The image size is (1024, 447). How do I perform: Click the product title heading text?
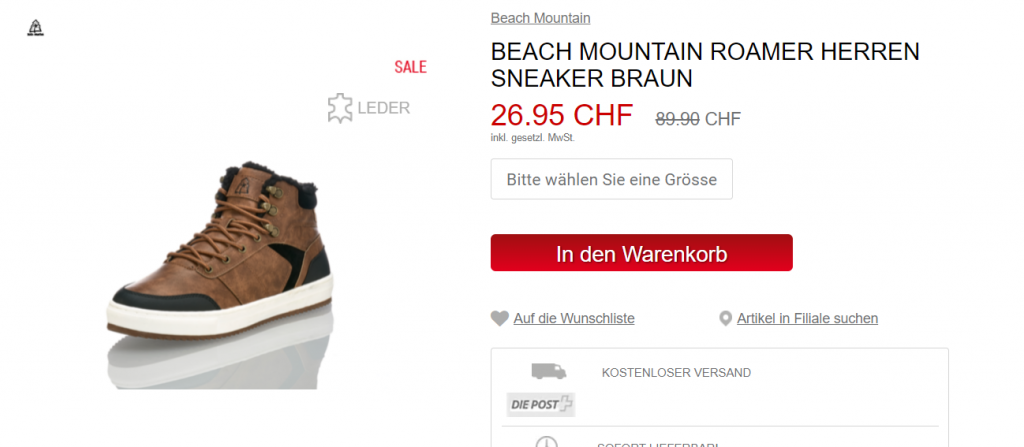click(x=705, y=65)
